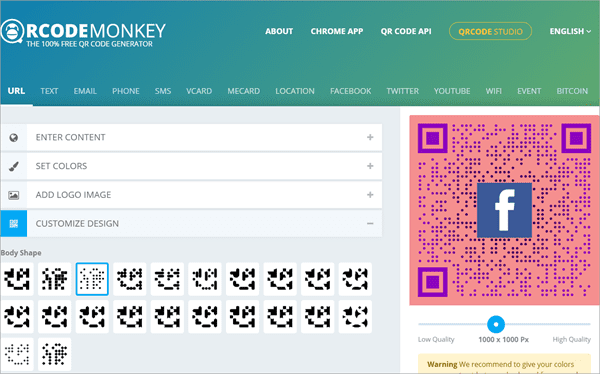
Task: Select the fifth body shape in the second row
Action: [x=167, y=317]
